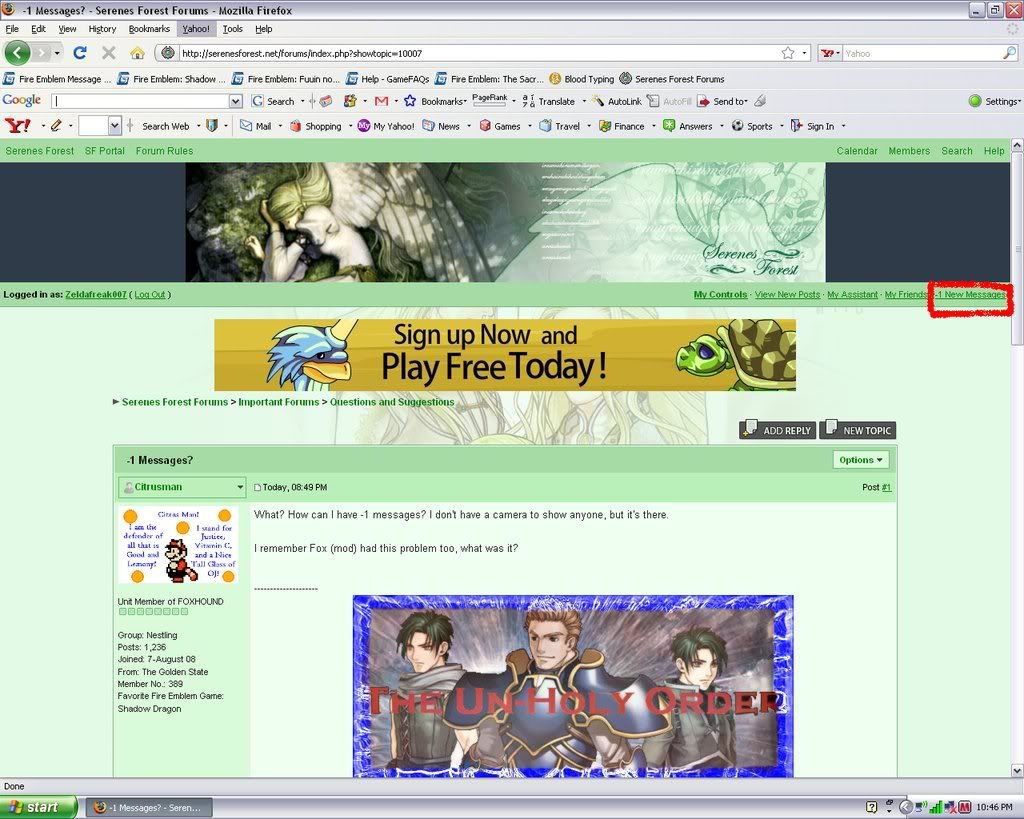The image size is (1024, 819).
Task: Open the 1 New Messages link
Action: 969,294
